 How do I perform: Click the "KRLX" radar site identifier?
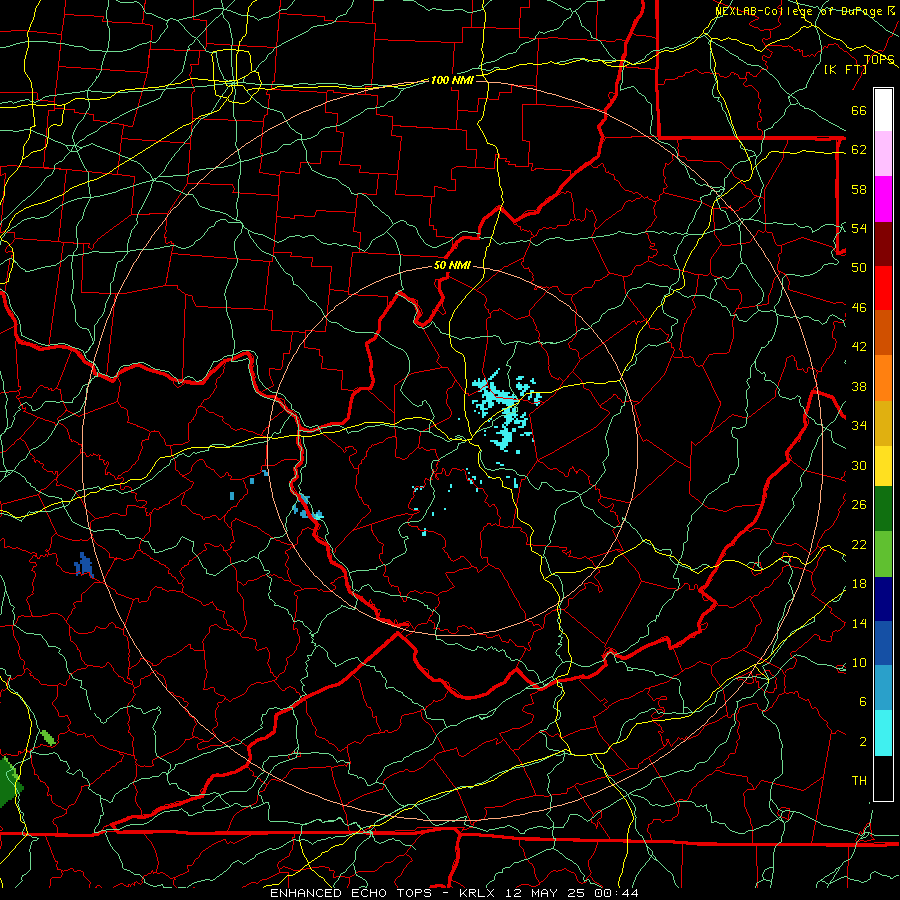[x=479, y=893]
